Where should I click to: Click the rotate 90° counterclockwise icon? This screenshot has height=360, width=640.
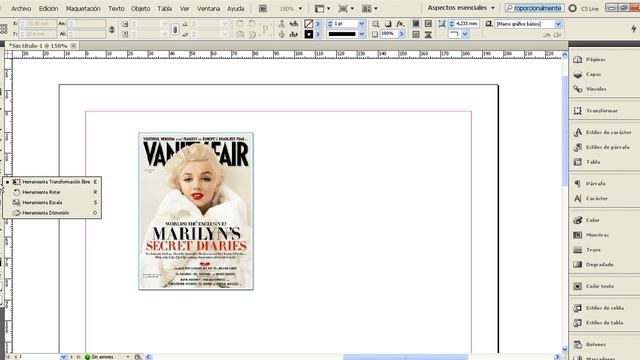pyautogui.click(x=252, y=24)
